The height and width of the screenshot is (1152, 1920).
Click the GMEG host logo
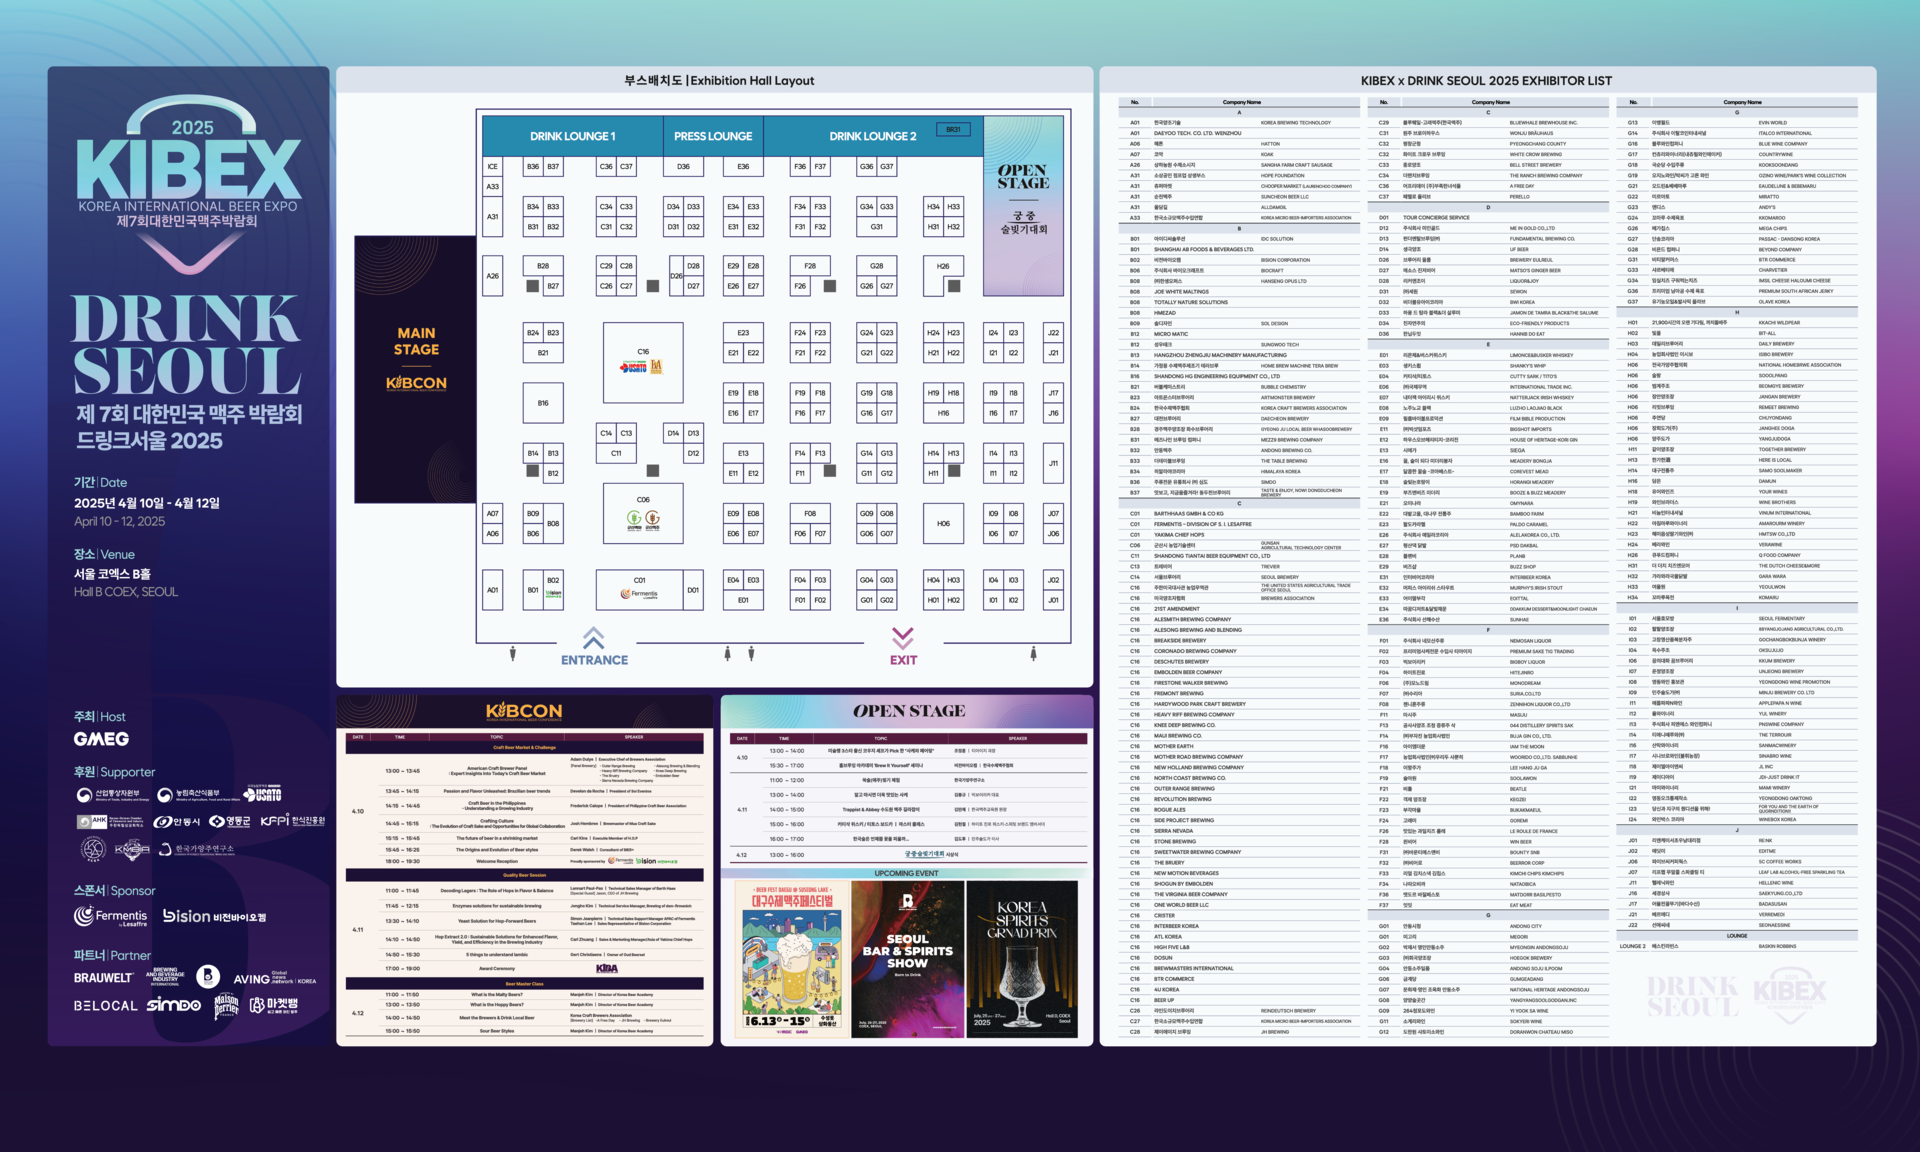point(101,739)
